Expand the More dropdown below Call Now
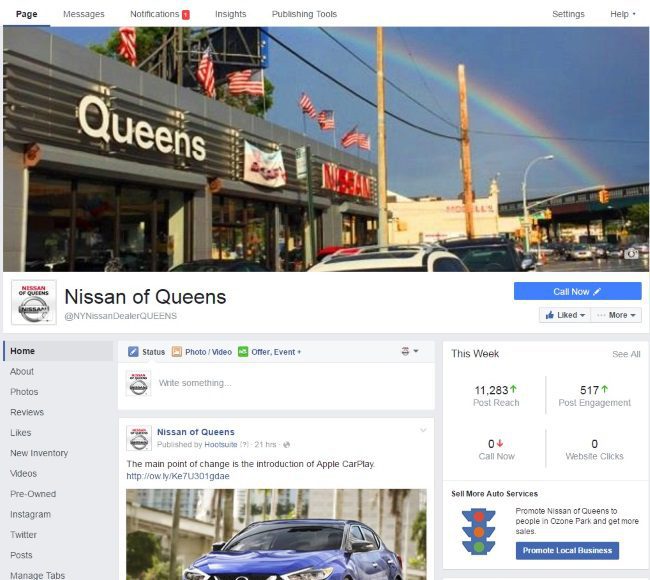 [x=616, y=315]
